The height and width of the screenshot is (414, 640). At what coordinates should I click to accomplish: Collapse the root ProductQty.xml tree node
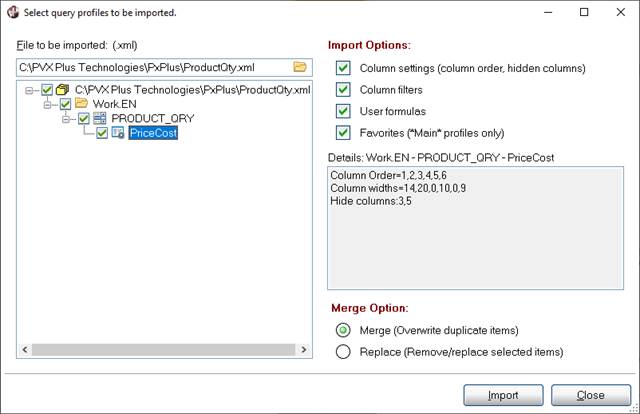click(30, 90)
